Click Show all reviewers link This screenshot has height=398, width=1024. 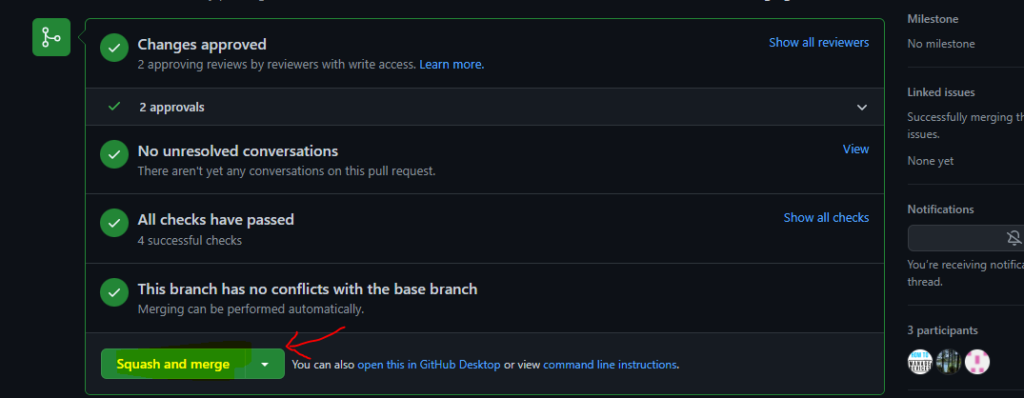[819, 42]
